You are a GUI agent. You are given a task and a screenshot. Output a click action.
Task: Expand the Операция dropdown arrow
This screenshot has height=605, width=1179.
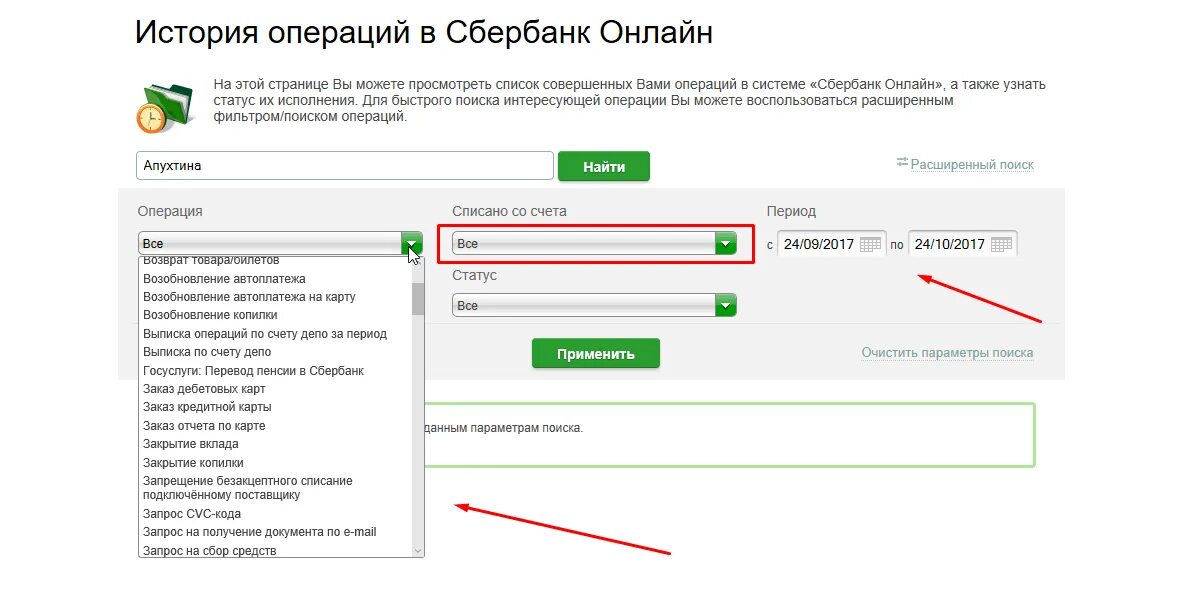pyautogui.click(x=412, y=244)
